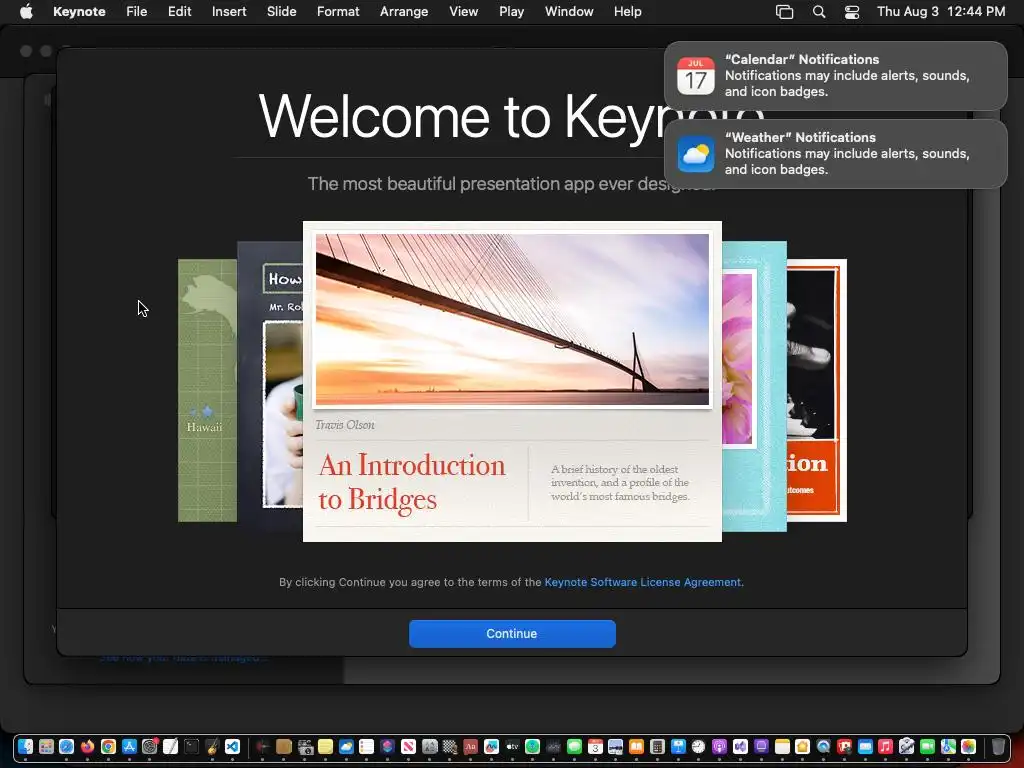Open Stickies yellow note icon in Dock

(x=325, y=746)
